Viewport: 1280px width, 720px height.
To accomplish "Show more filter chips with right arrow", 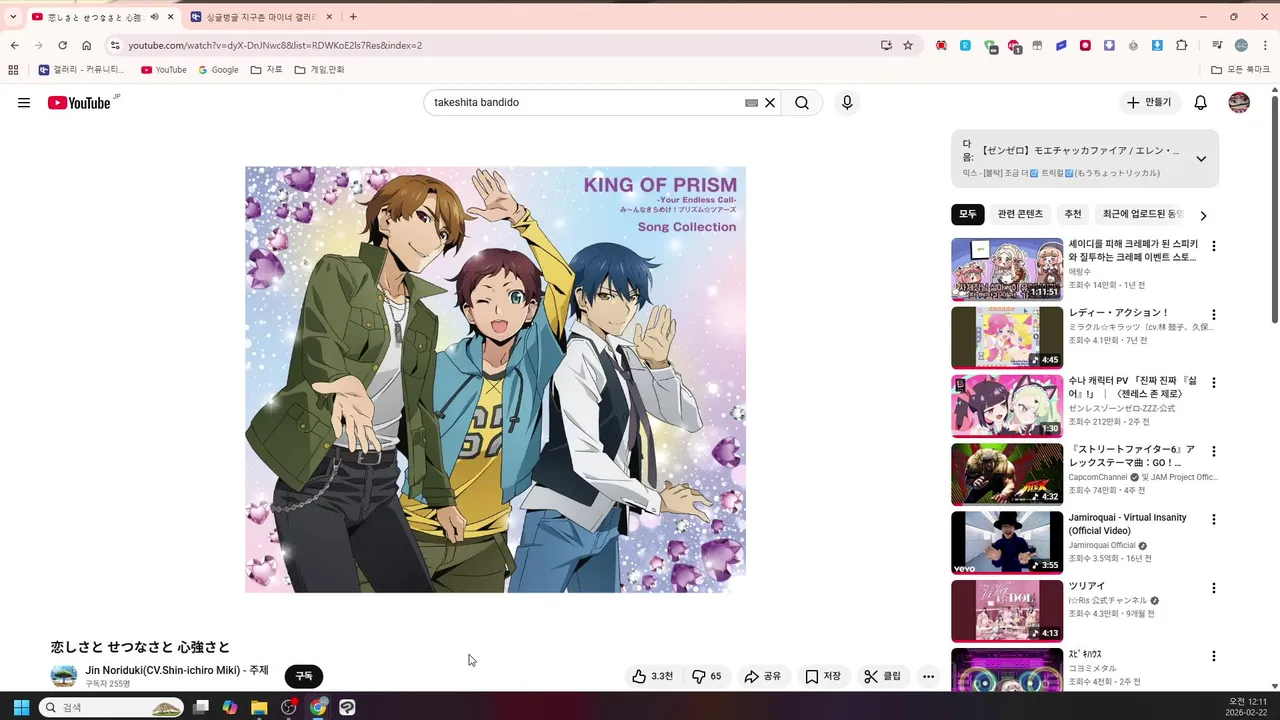I will click(1203, 215).
